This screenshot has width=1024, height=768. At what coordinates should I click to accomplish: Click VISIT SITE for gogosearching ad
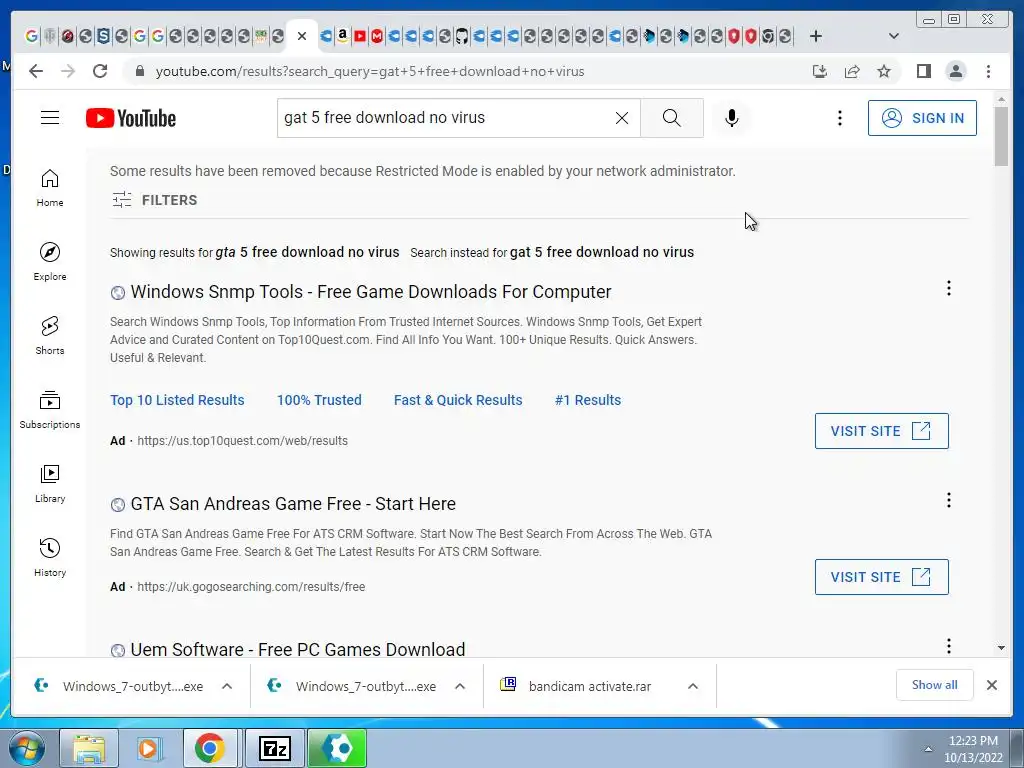(x=881, y=577)
